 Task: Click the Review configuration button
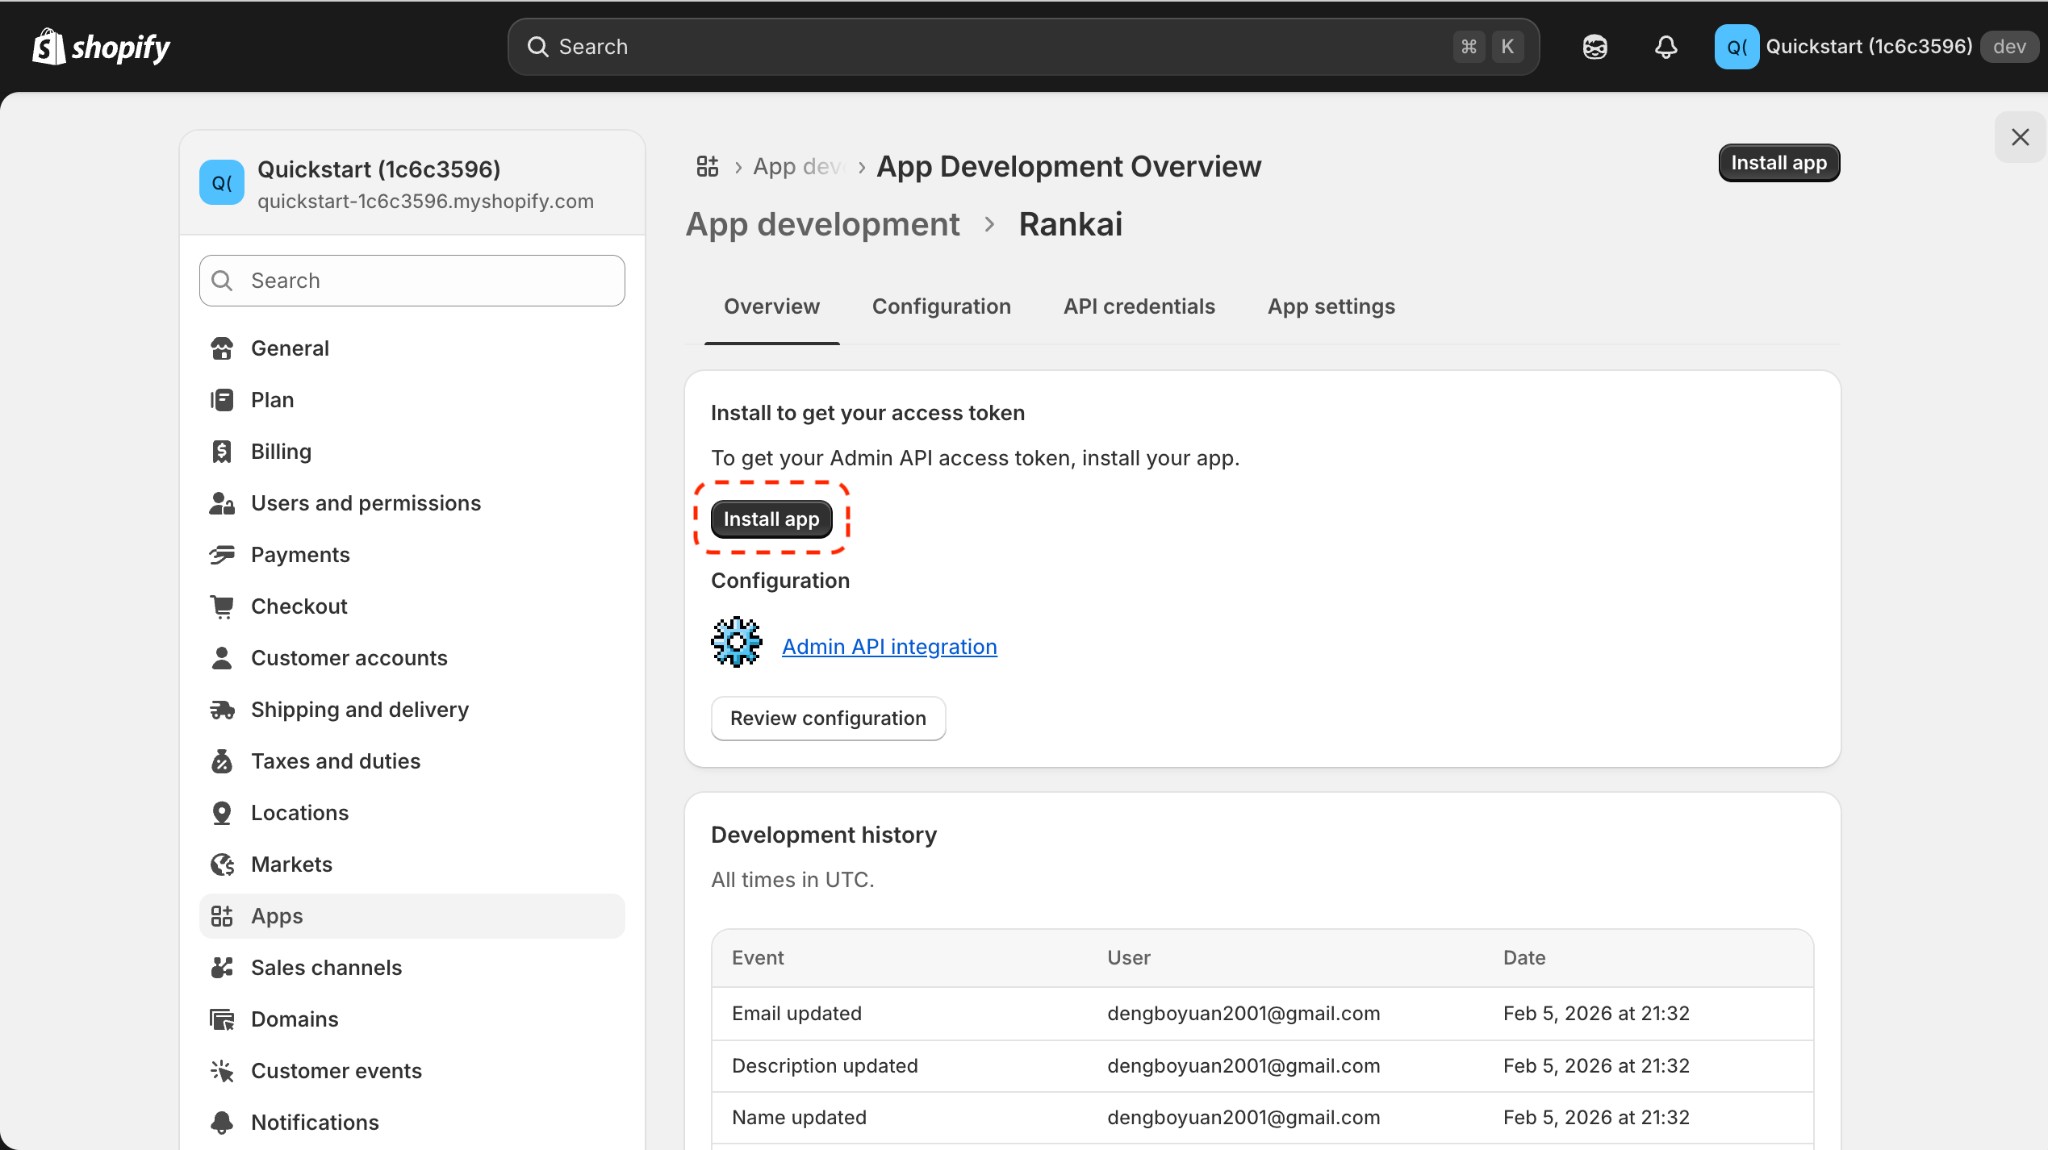(x=828, y=718)
